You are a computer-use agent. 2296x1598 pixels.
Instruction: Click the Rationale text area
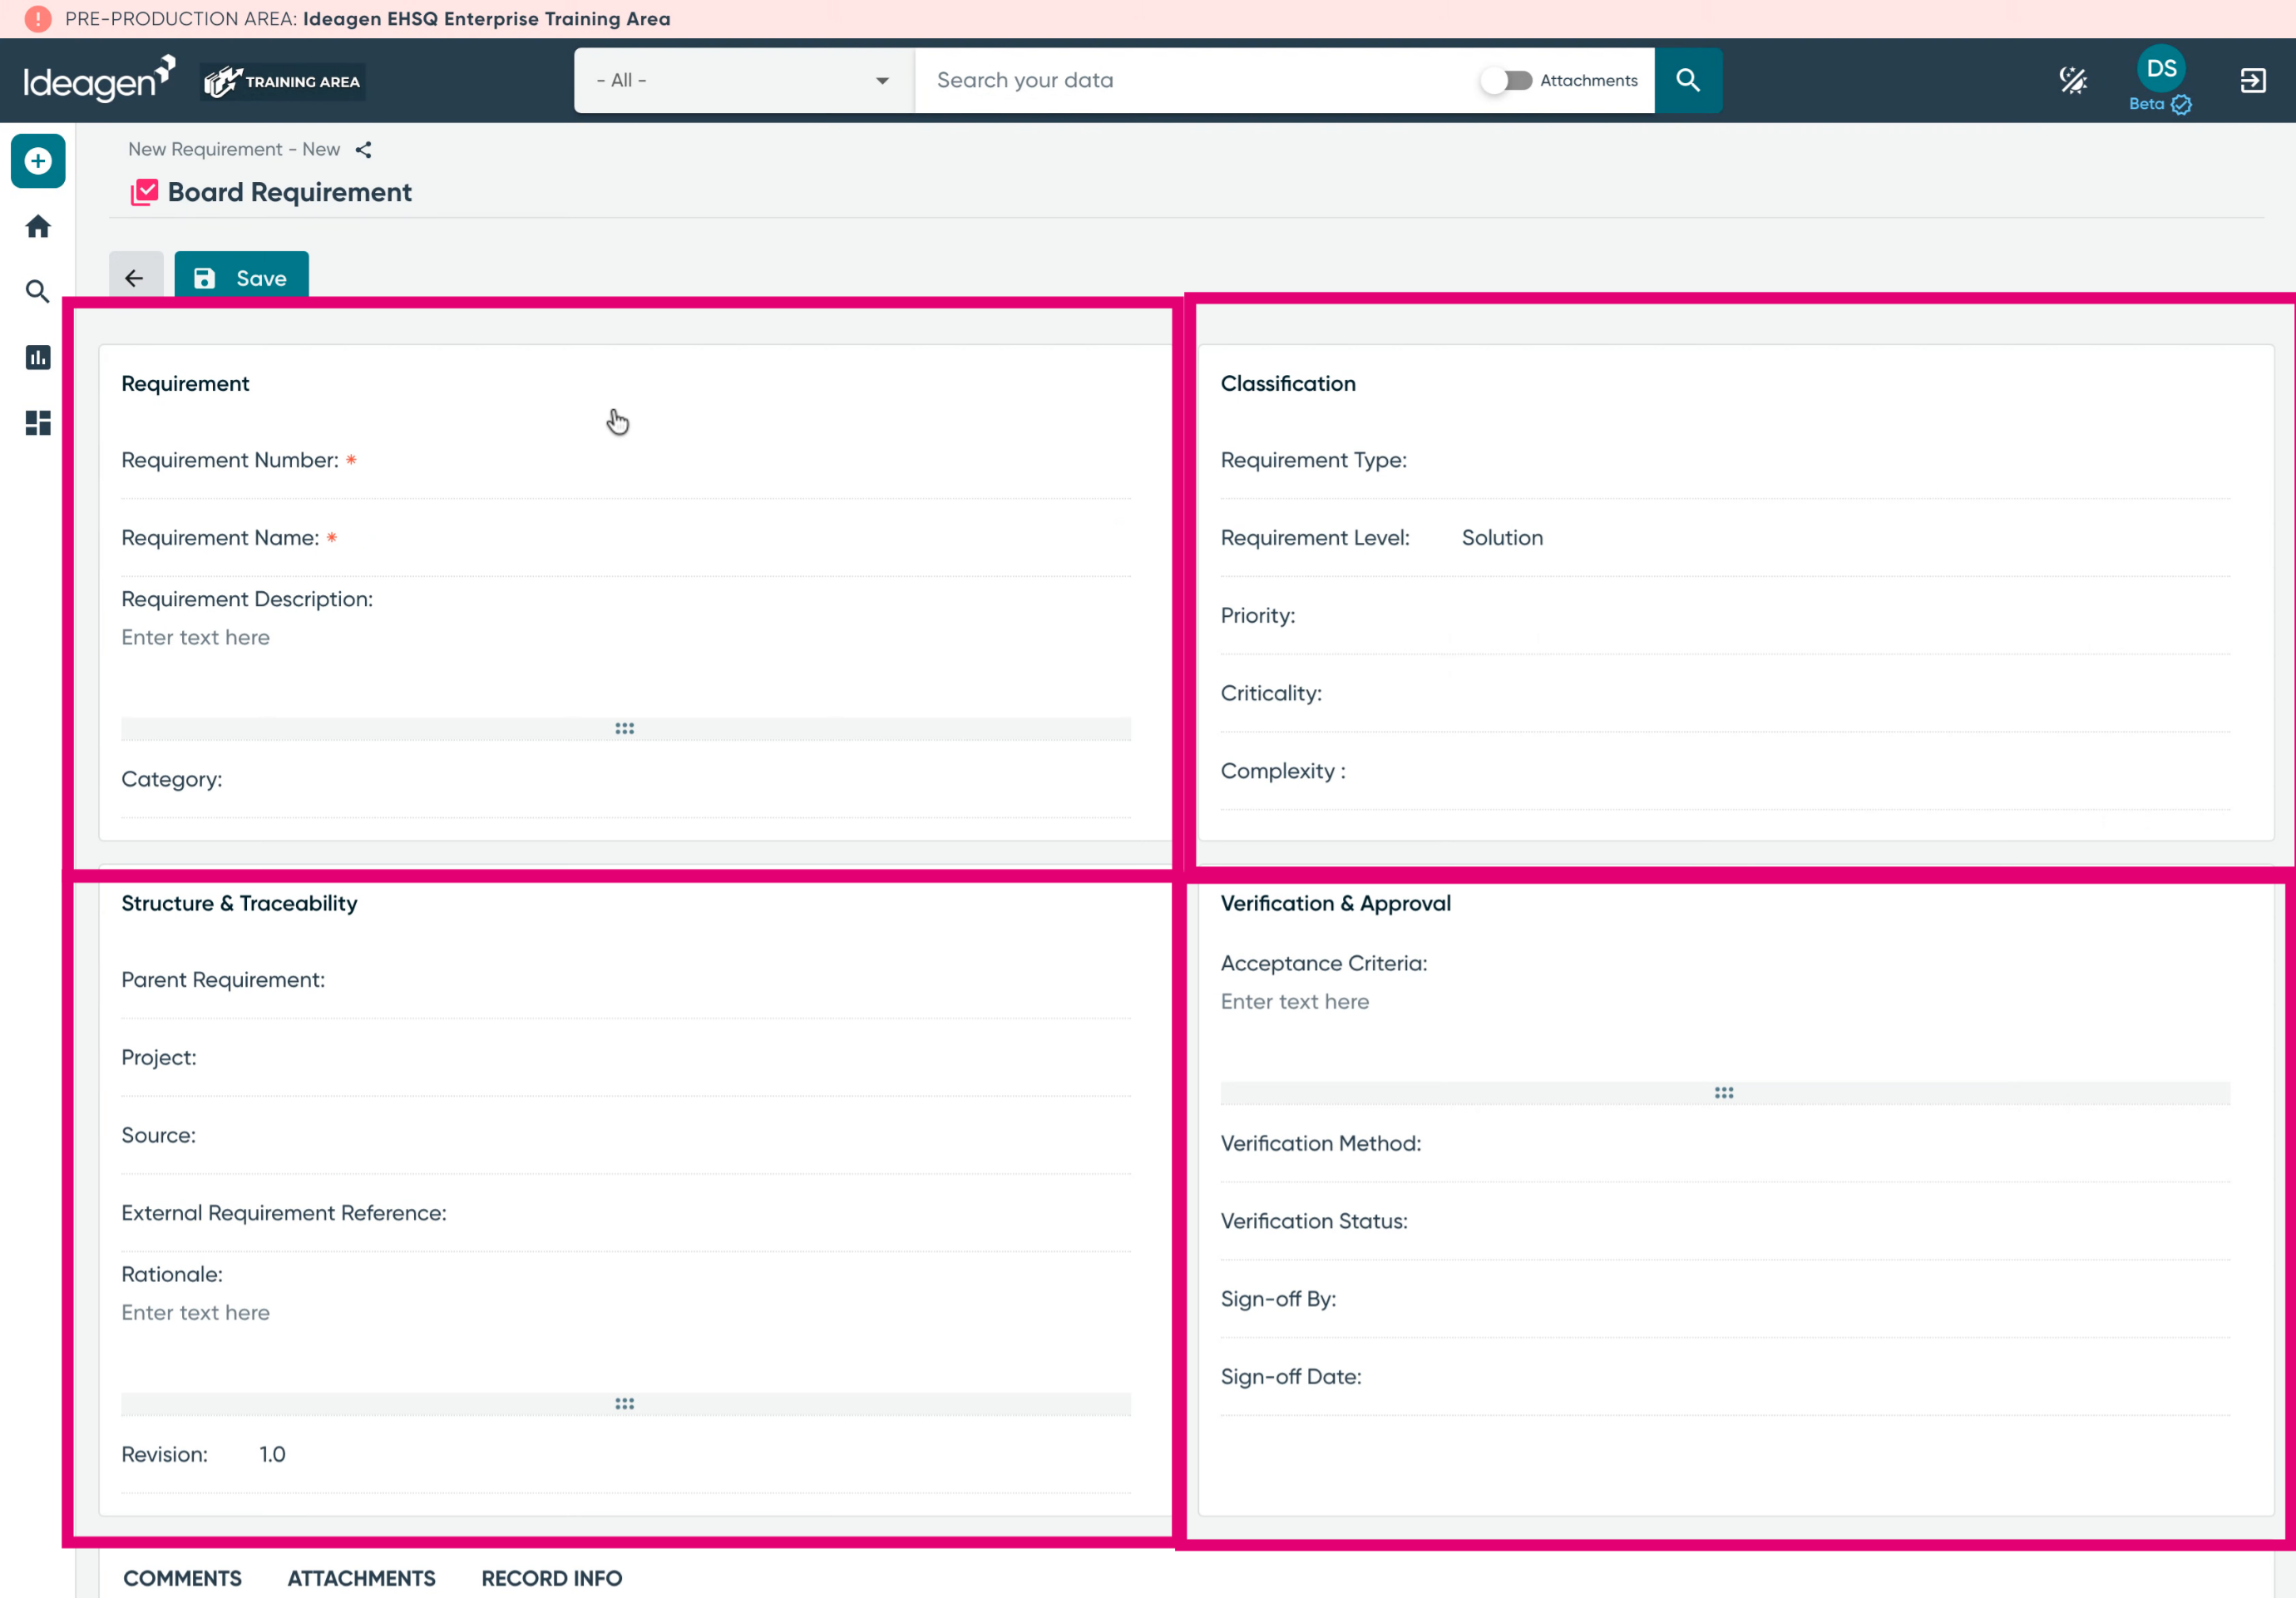[626, 1341]
